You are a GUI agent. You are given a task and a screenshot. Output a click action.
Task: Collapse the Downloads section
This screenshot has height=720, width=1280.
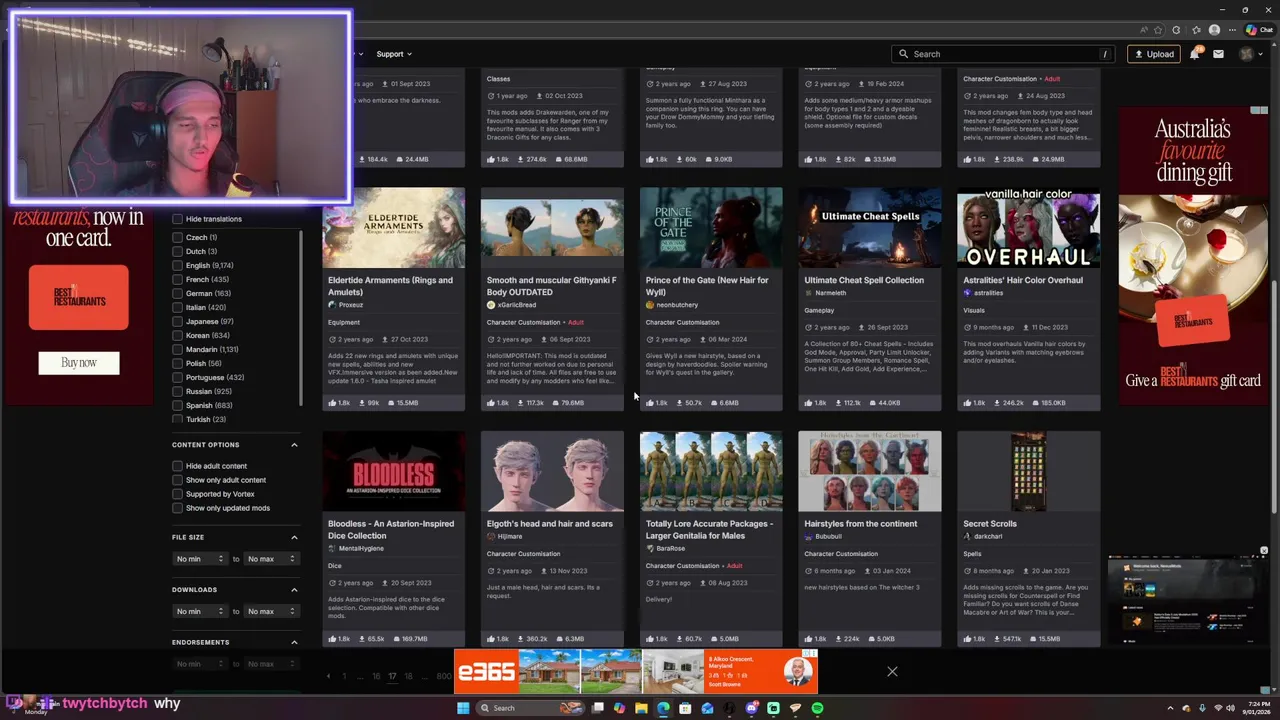point(294,590)
